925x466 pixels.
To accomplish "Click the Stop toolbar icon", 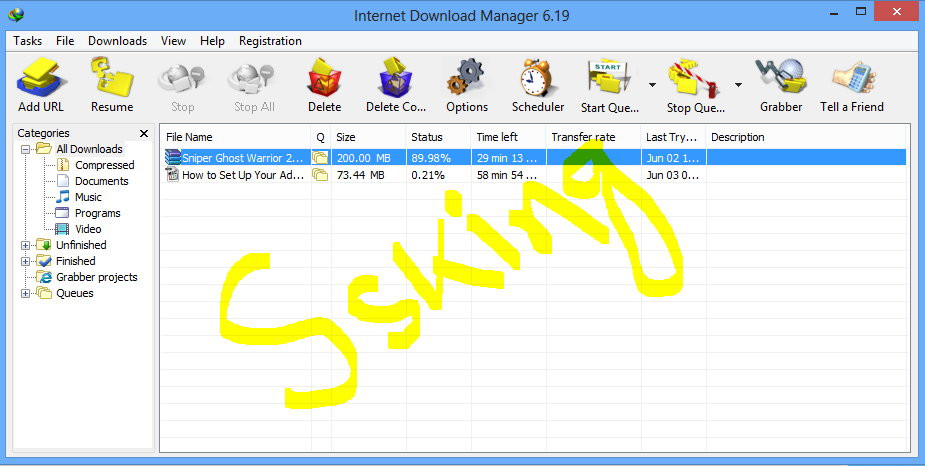I will [x=182, y=80].
